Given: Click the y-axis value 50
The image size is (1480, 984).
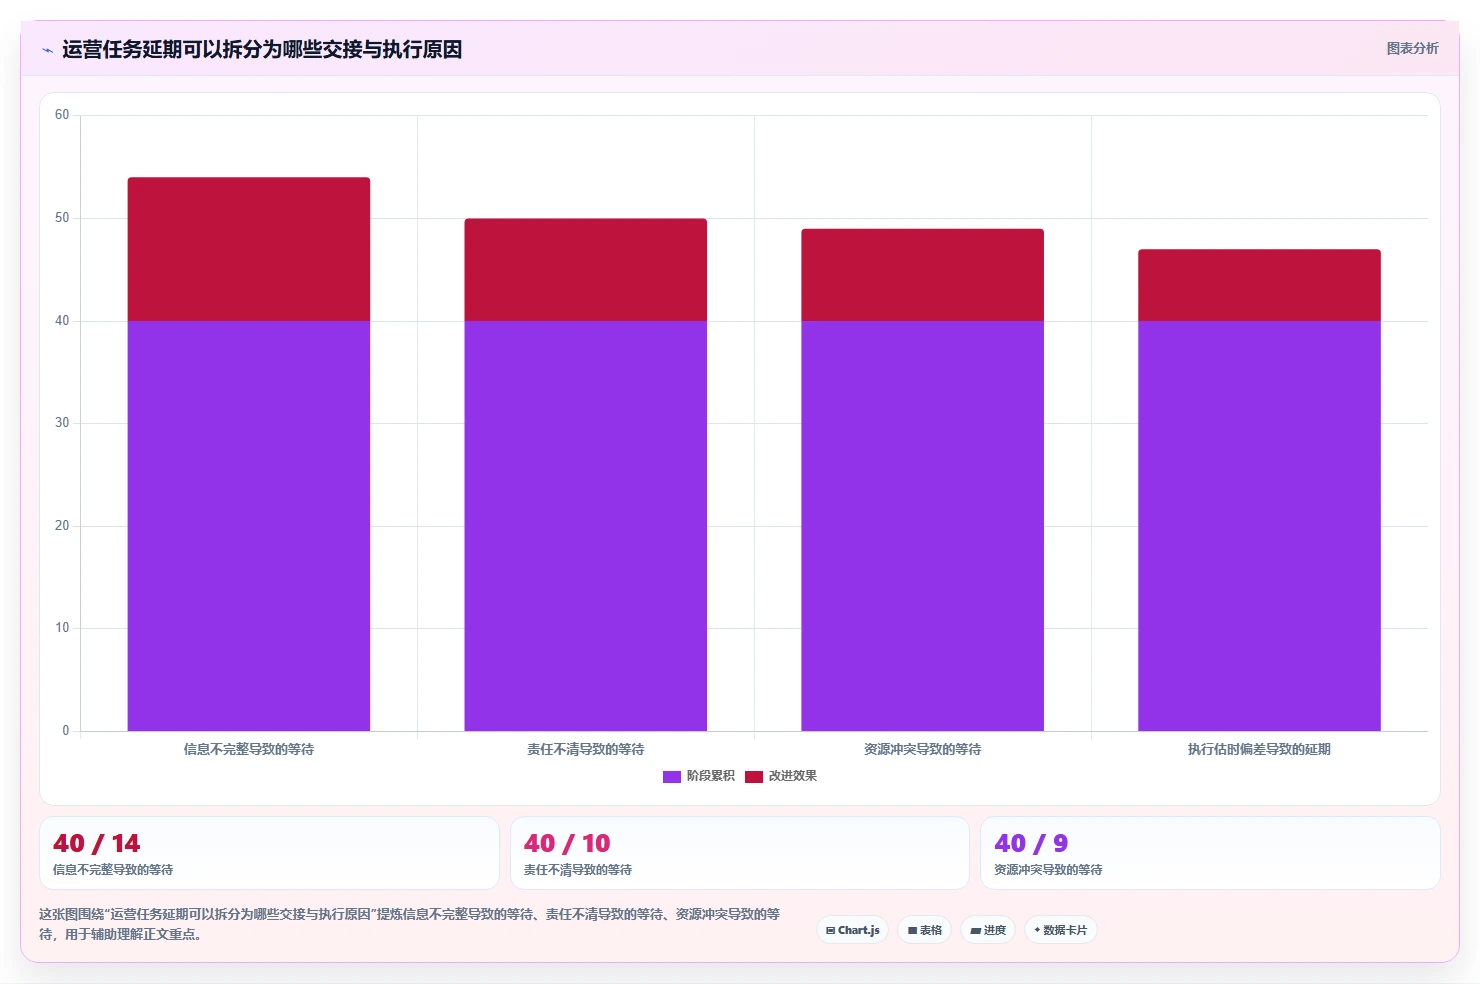Looking at the screenshot, I should (x=62, y=218).
